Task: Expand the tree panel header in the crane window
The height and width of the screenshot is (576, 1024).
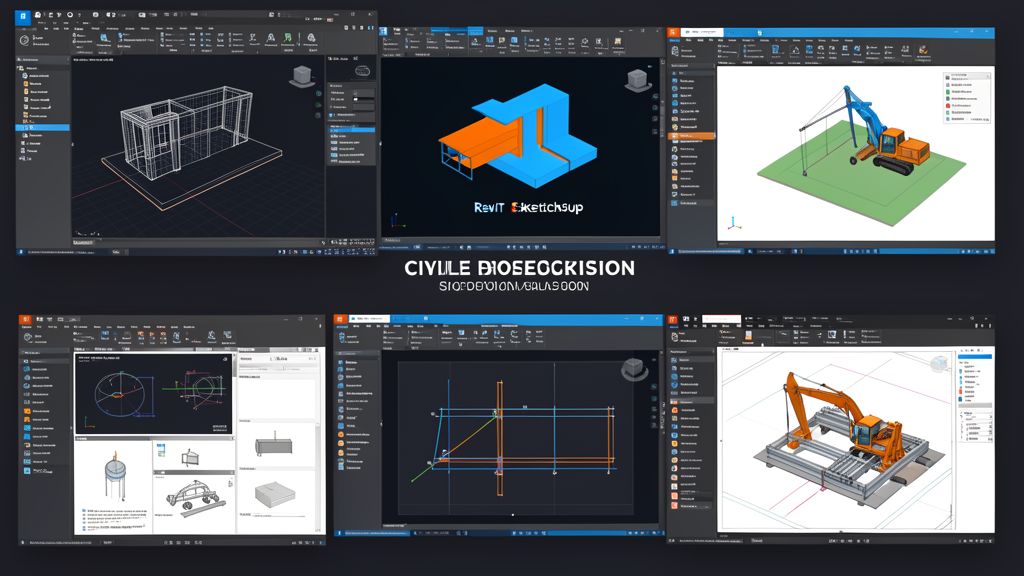Action: 691,65
